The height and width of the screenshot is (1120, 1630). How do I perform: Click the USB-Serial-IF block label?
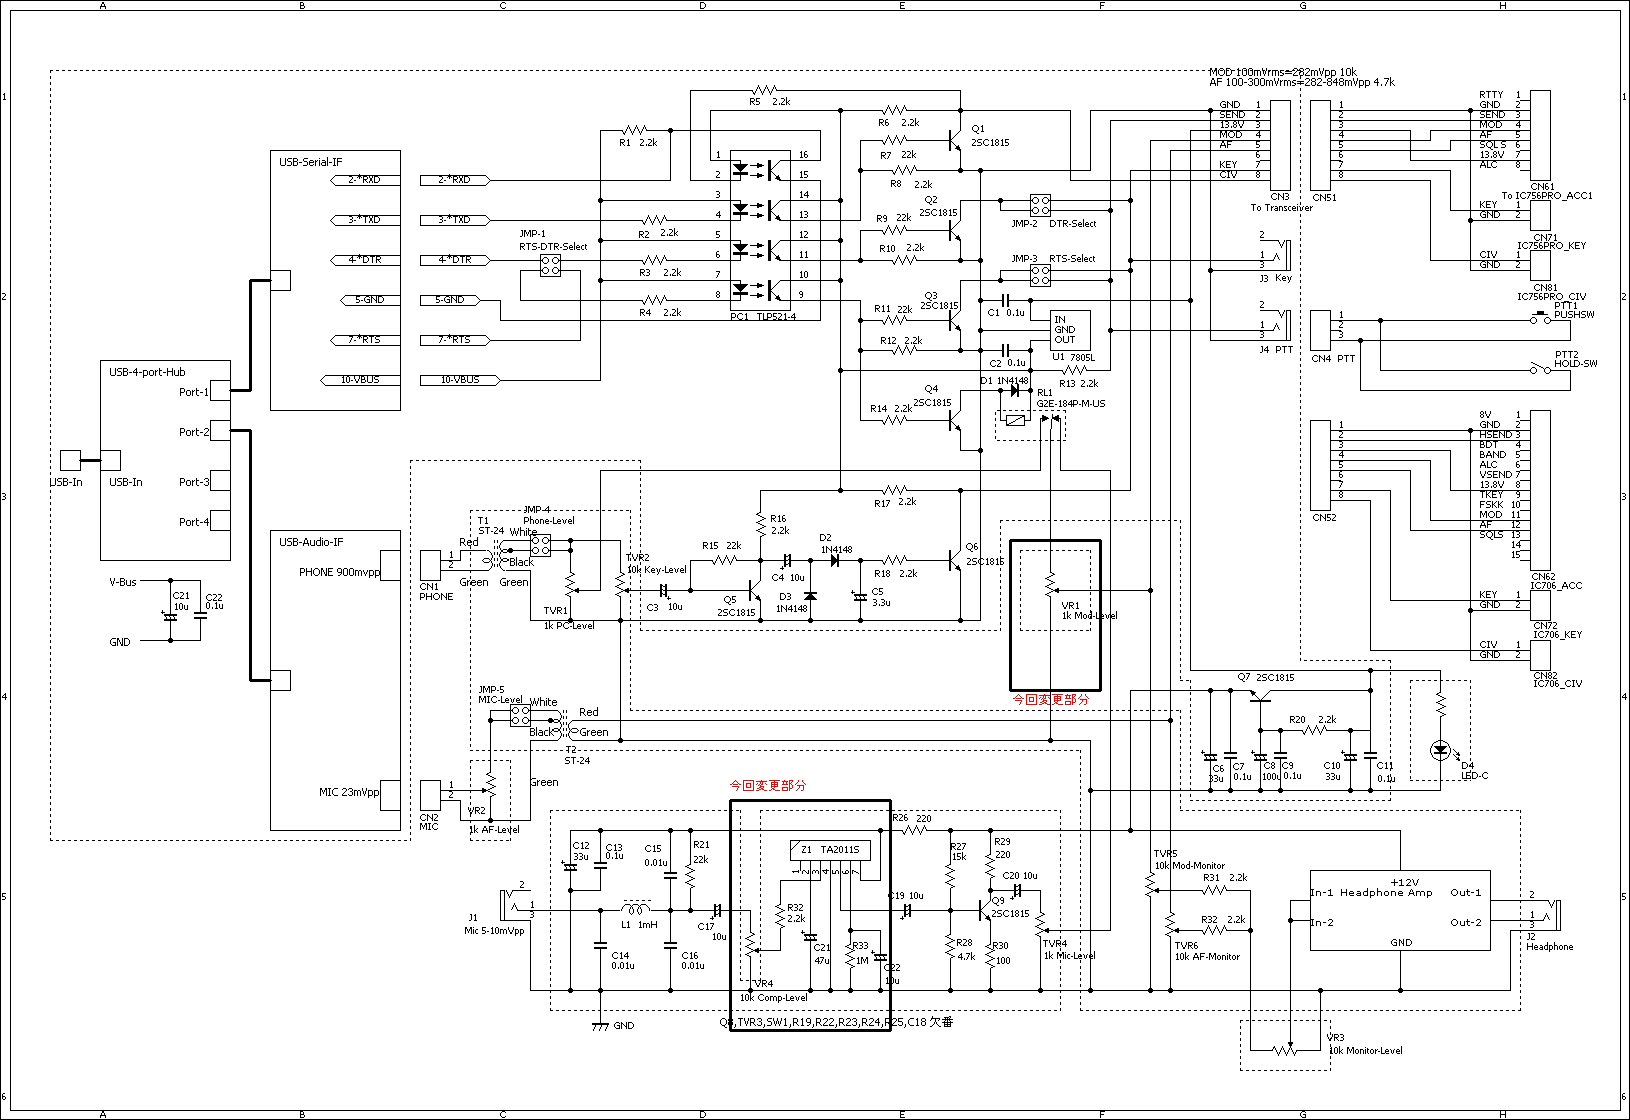pyautogui.click(x=310, y=162)
